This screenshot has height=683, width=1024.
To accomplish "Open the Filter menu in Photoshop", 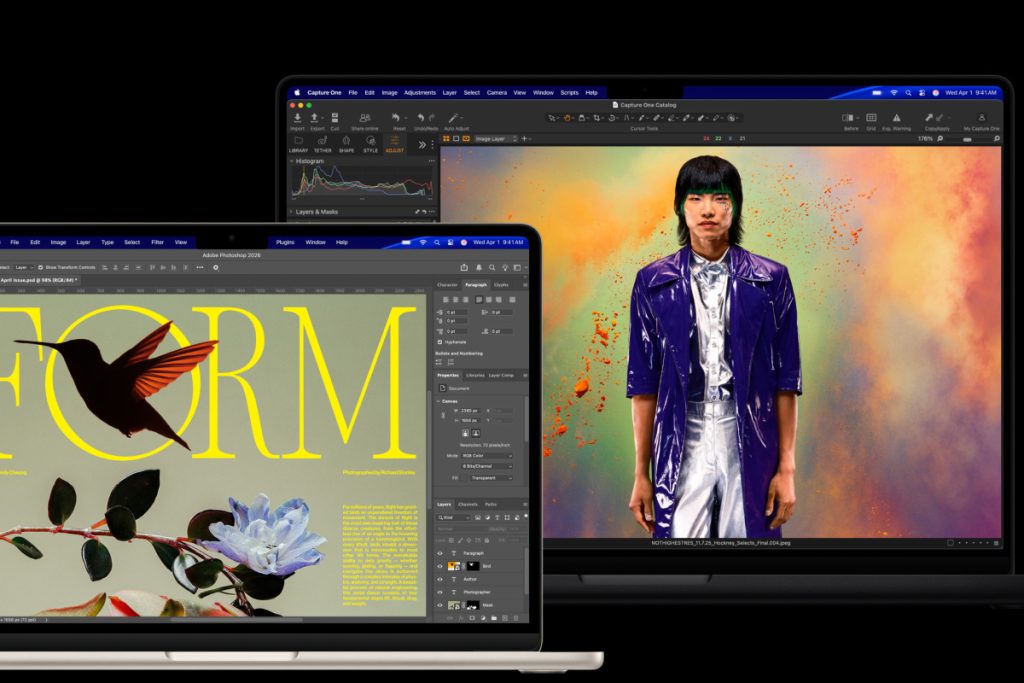I will point(158,242).
